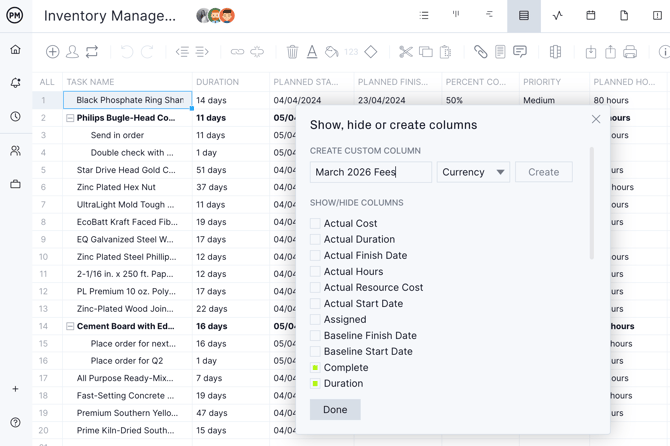Add a new task with plus circle

click(53, 52)
